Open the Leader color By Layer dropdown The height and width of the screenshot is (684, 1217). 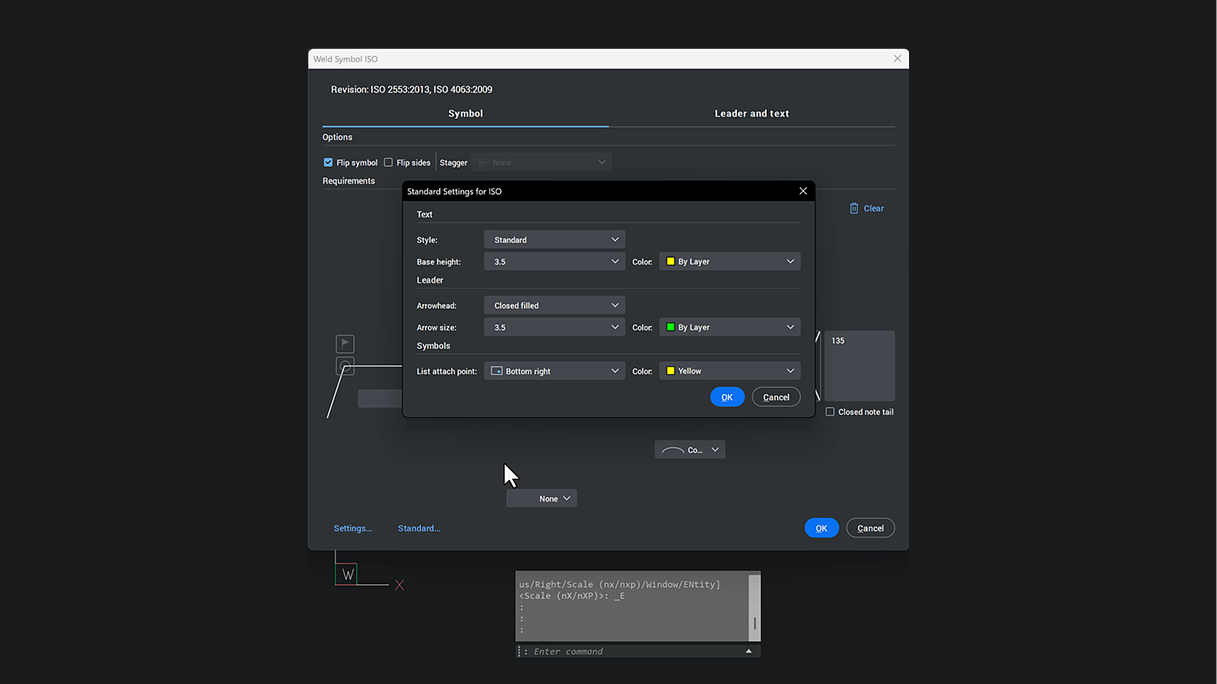point(730,327)
